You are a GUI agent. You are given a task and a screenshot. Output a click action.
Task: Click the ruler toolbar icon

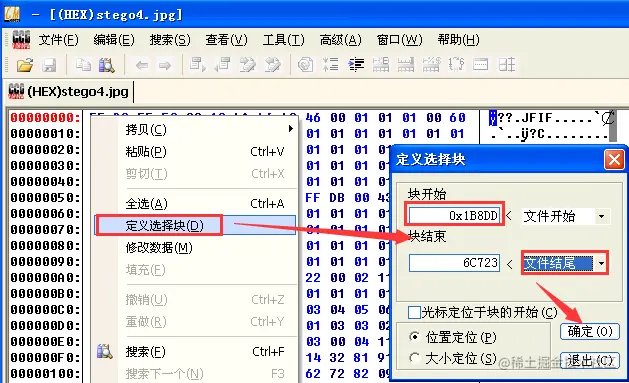(x=406, y=65)
